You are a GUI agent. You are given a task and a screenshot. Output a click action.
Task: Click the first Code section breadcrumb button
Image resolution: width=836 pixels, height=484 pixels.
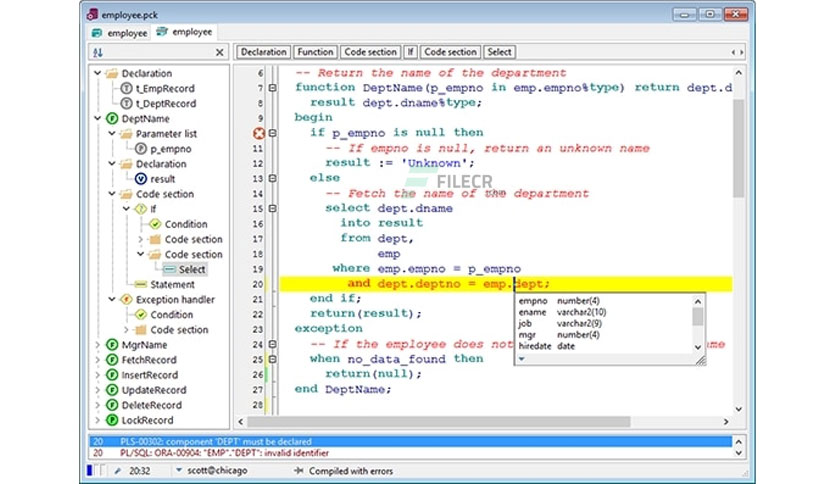coord(371,52)
